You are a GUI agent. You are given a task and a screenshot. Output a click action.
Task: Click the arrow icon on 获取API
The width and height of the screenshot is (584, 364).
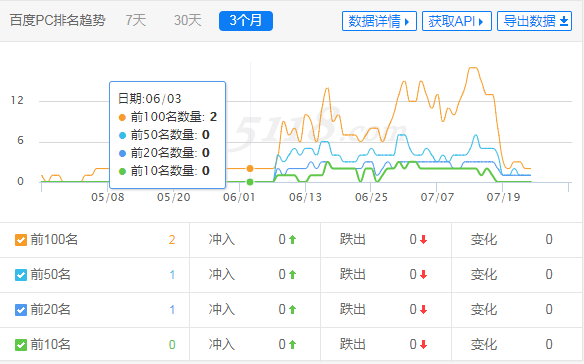click(x=481, y=22)
